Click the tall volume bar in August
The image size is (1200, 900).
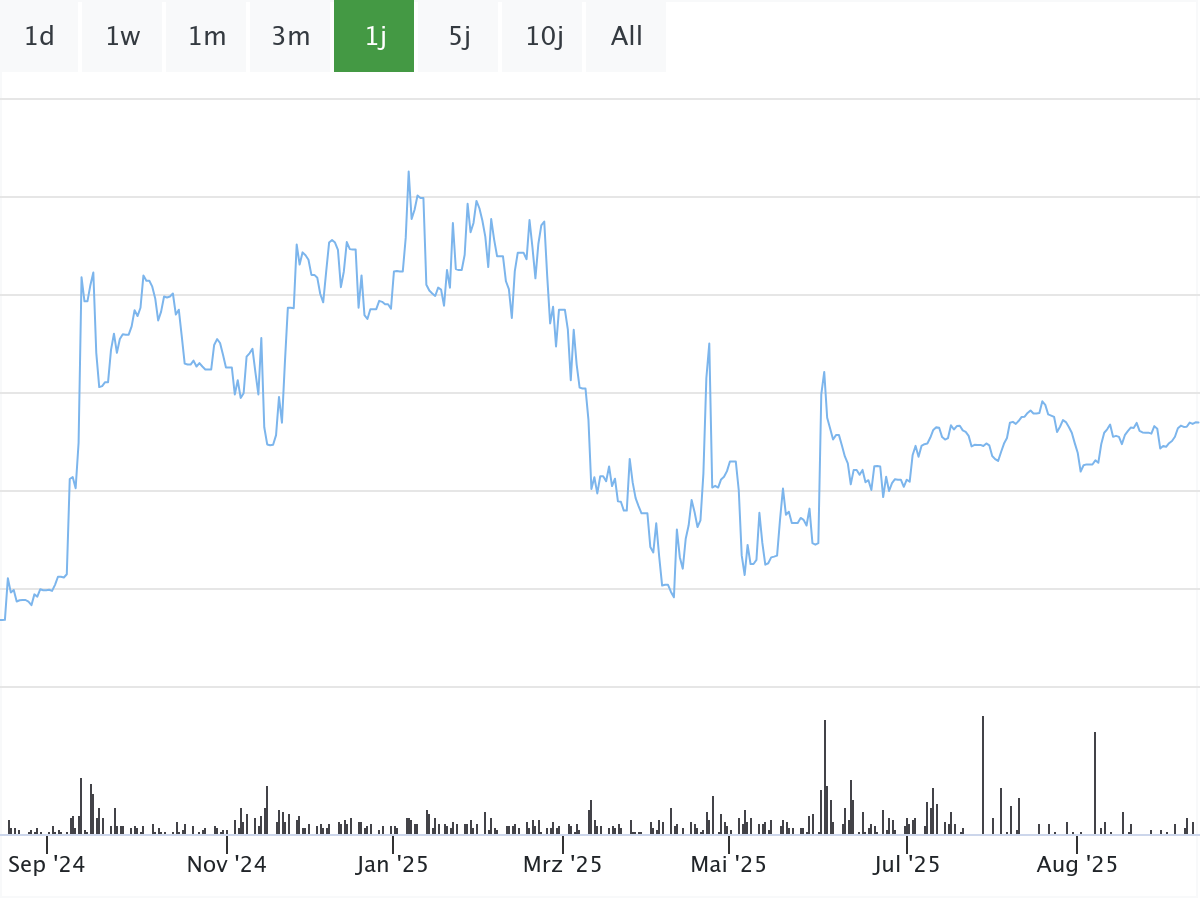1095,782
